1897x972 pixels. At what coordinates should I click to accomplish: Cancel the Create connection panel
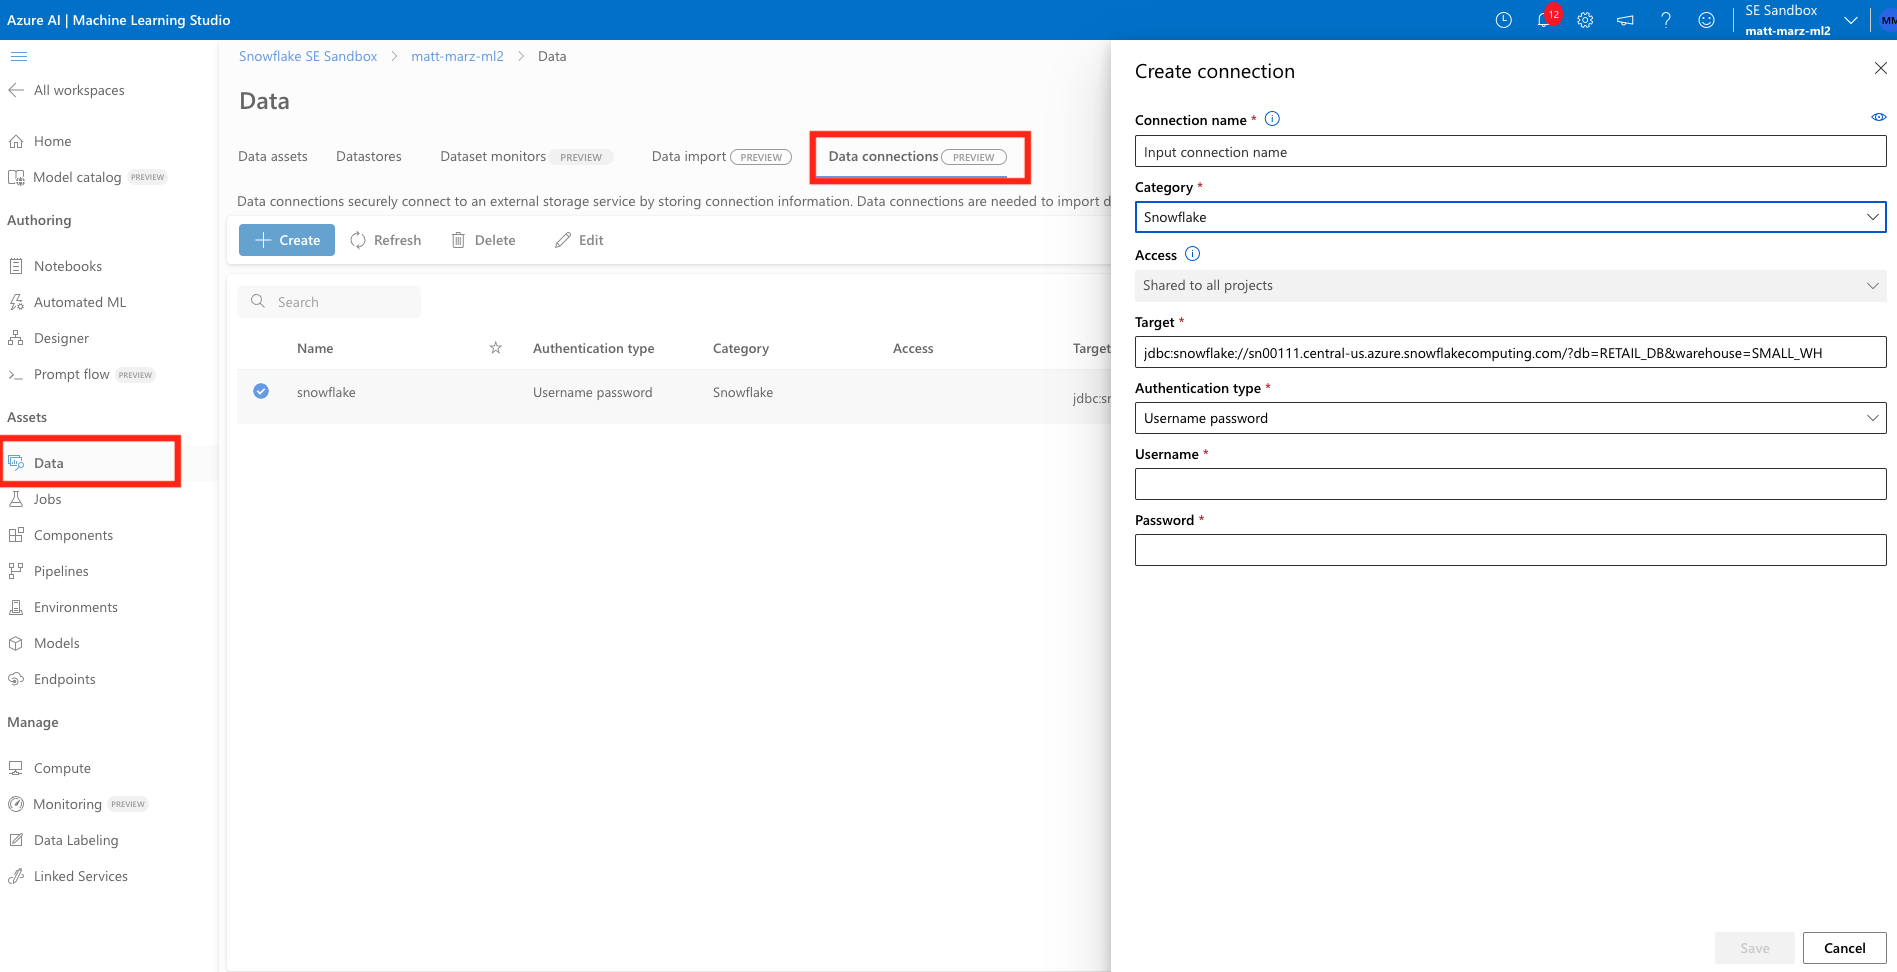(1844, 948)
